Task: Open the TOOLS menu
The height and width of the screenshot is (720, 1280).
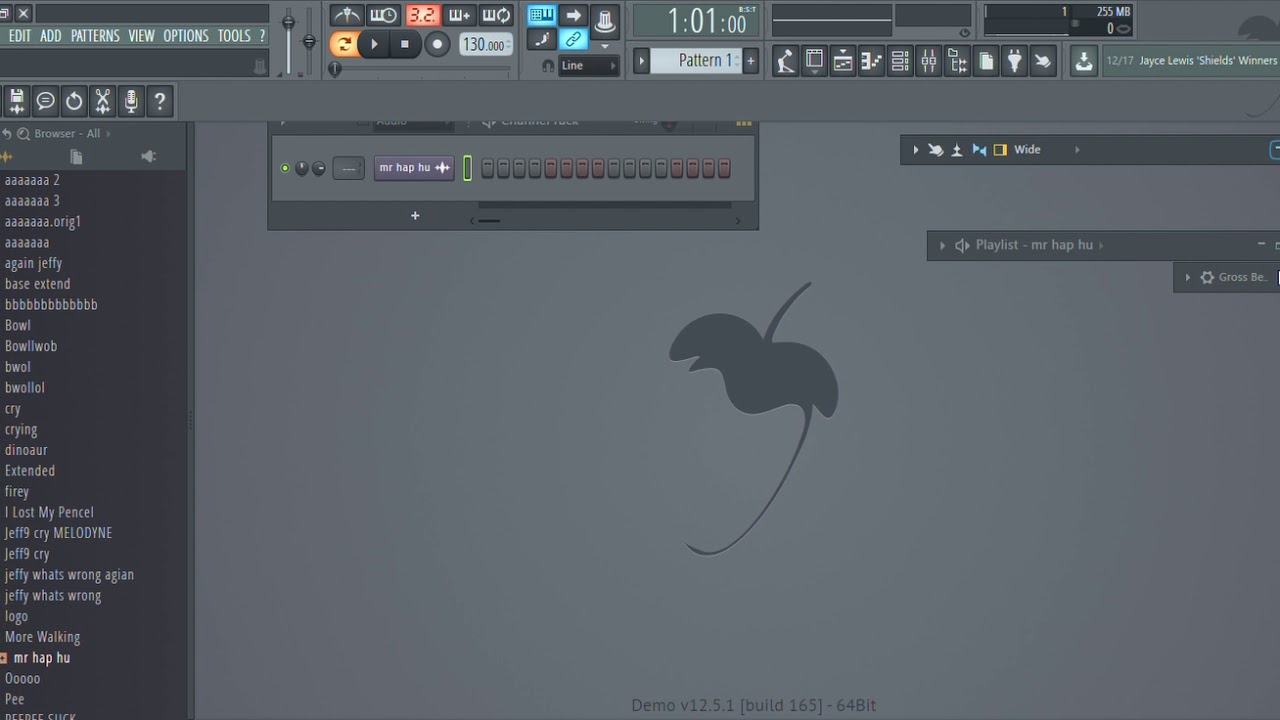Action: click(234, 36)
